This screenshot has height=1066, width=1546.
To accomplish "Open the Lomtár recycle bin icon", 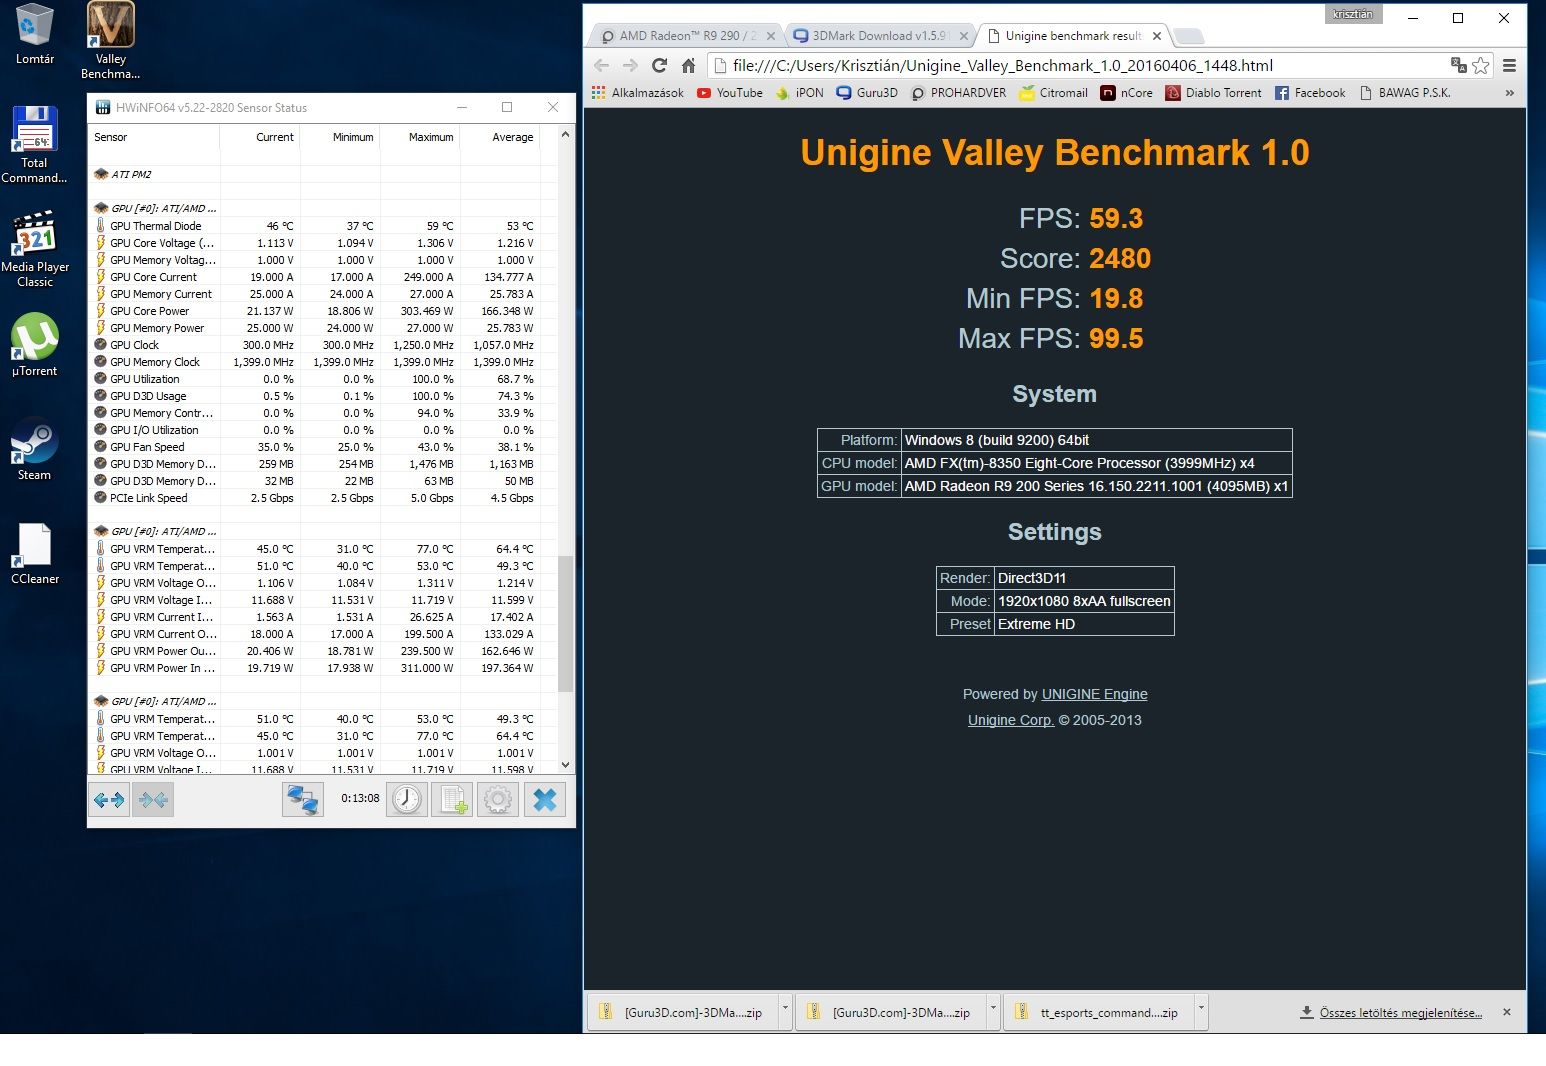I will (x=35, y=33).
